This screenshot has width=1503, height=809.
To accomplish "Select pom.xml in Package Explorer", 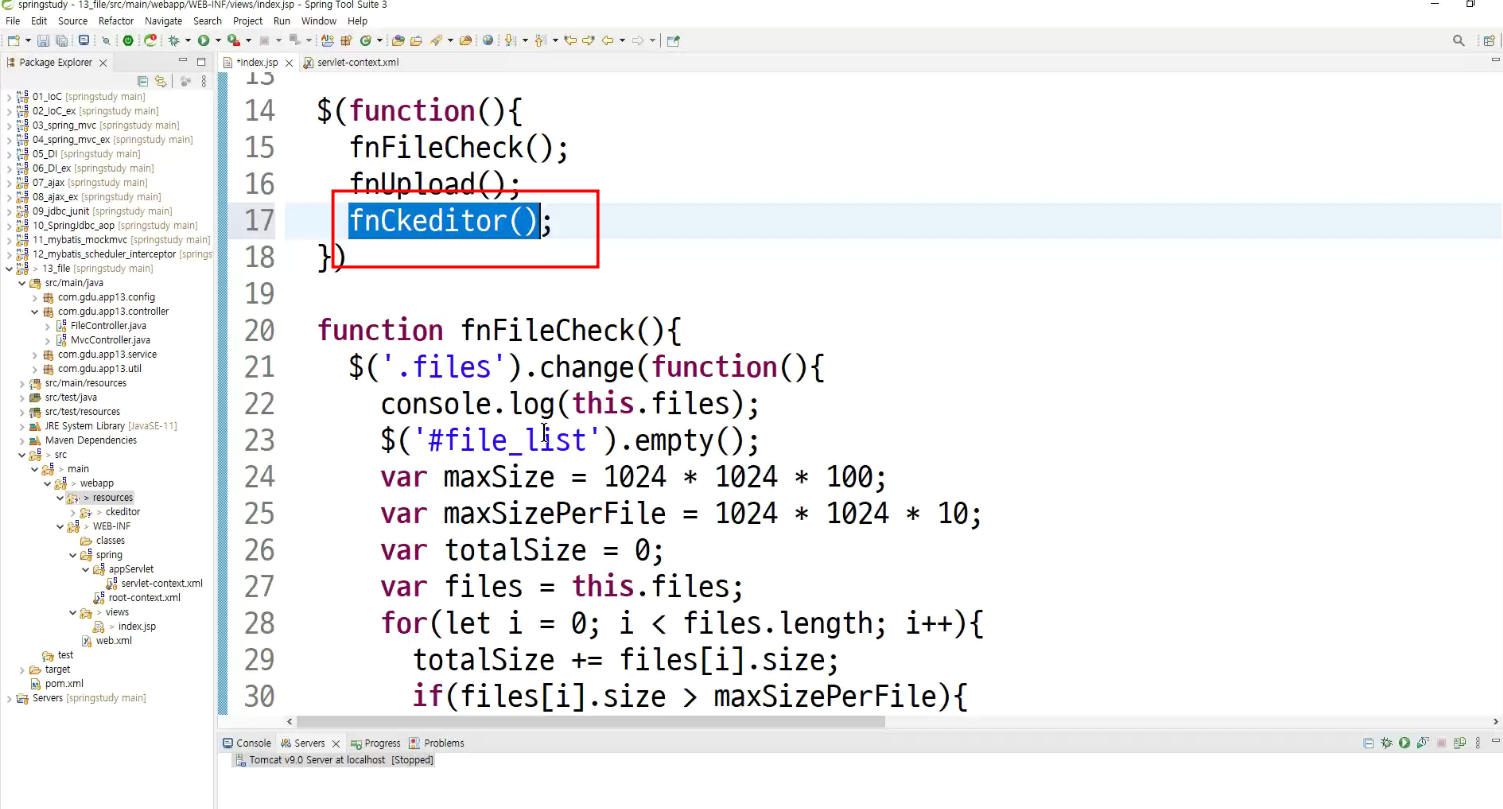I will [x=64, y=684].
